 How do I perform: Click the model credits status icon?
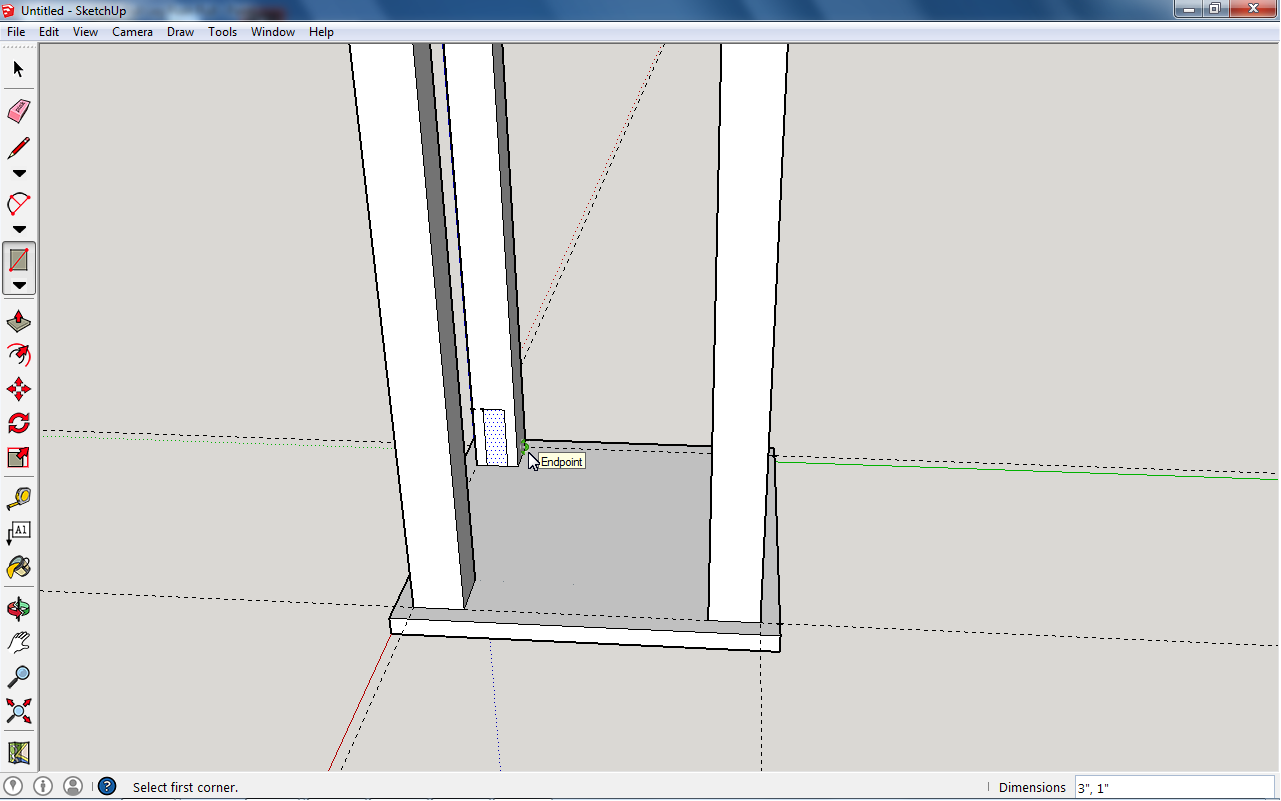click(x=43, y=787)
